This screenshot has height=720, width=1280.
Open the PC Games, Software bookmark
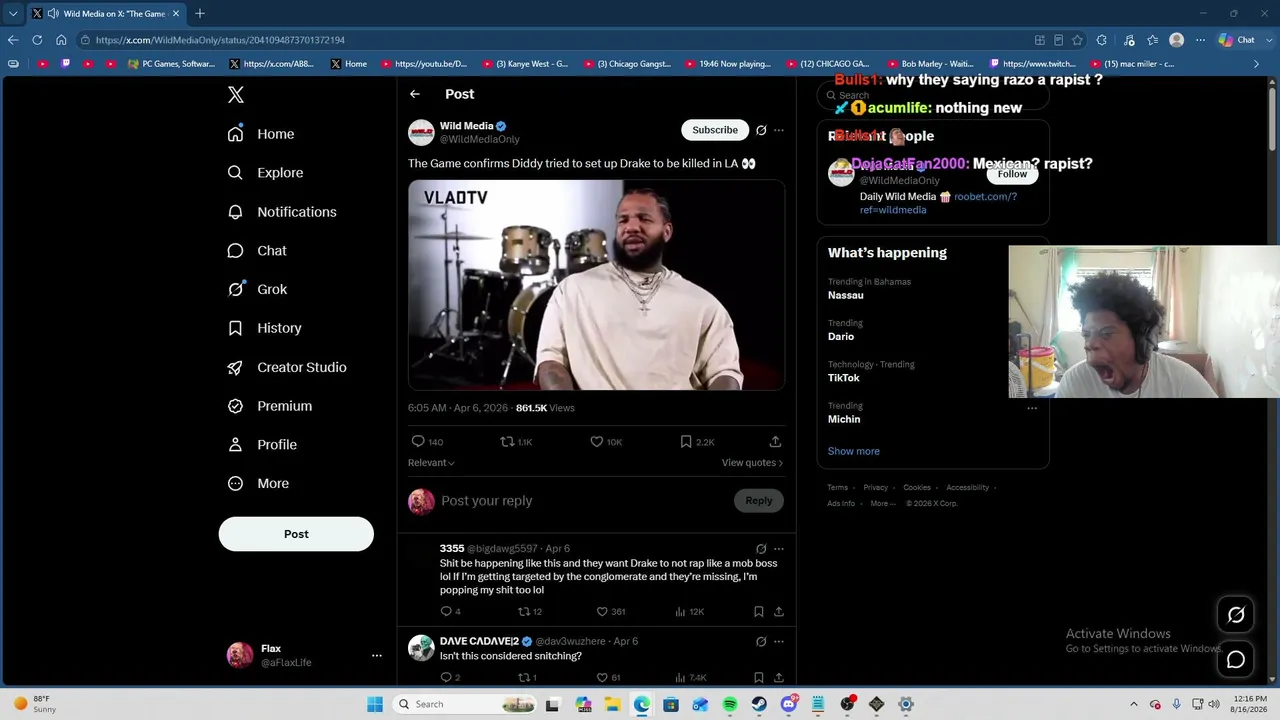(171, 64)
